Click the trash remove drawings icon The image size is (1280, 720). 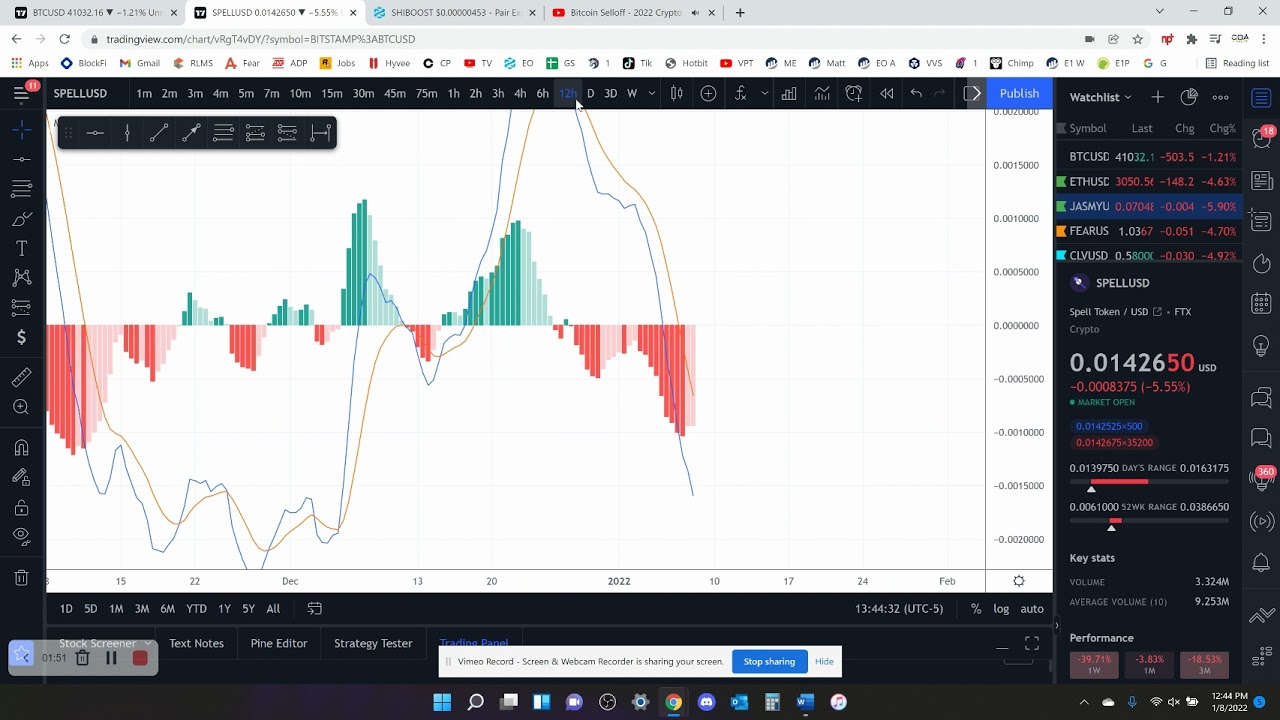point(22,577)
